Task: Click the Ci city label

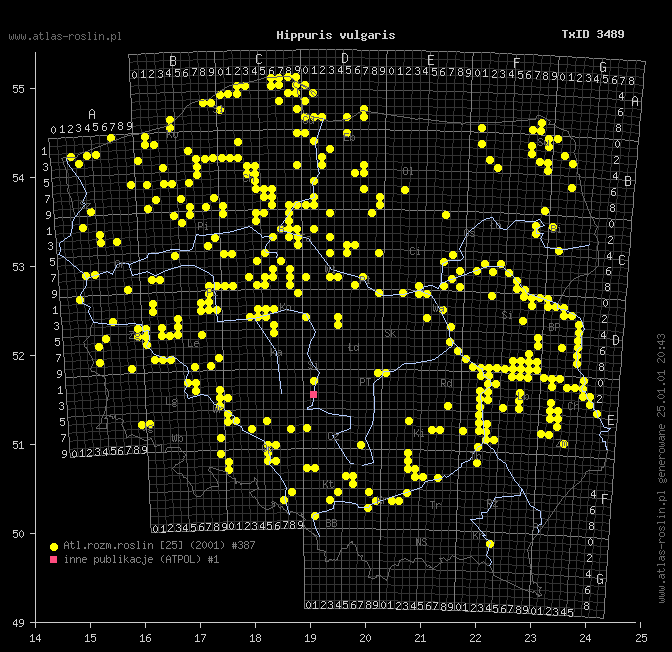Action: click(x=415, y=251)
